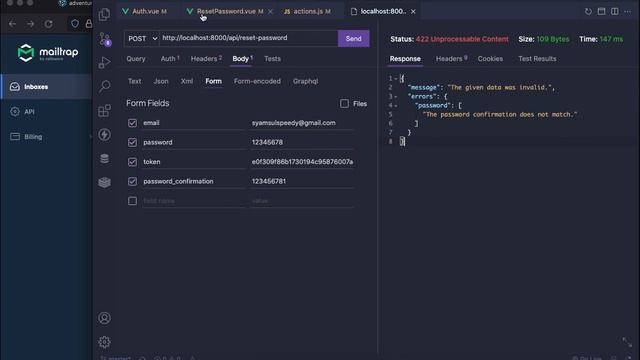
Task: Click the browser shield icon
Action: point(75,24)
